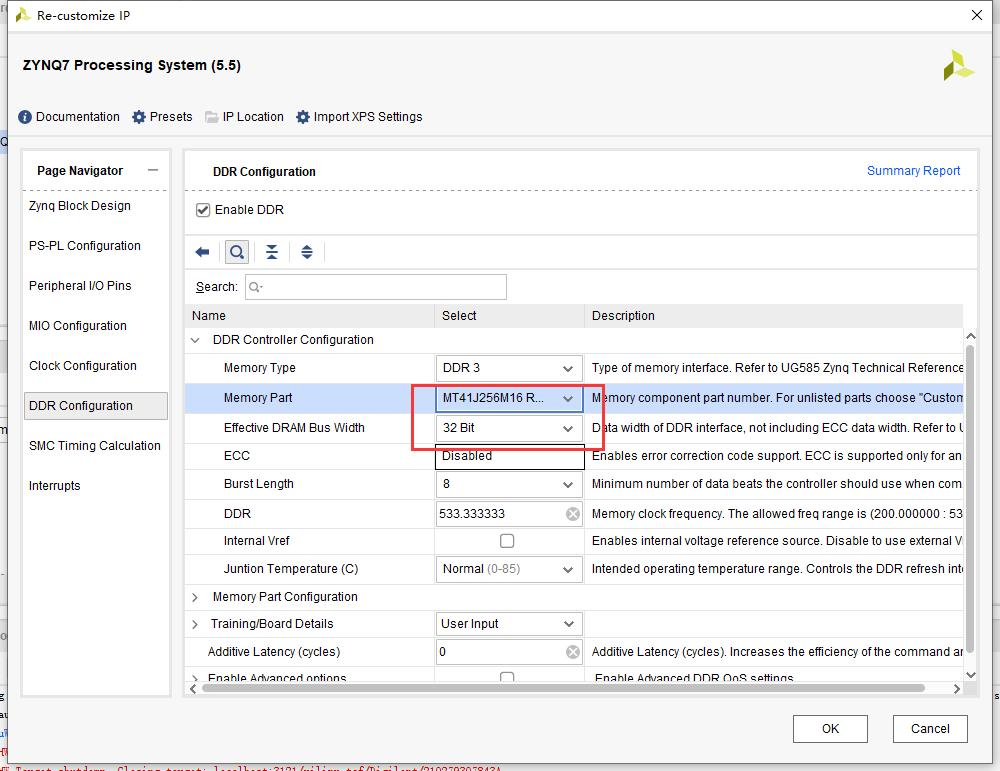Open Effective DRAM Bus Width dropdown
Viewport: 1000px width, 771px height.
(x=509, y=428)
